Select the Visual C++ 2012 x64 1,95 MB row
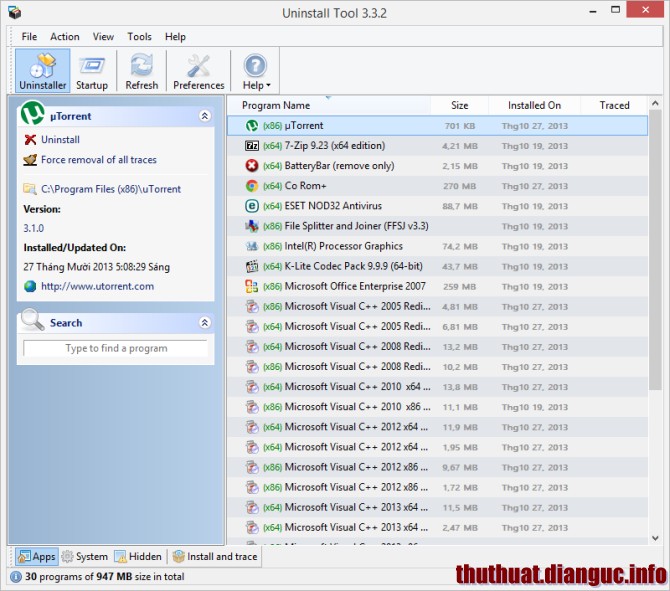The height and width of the screenshot is (591, 670). point(437,447)
